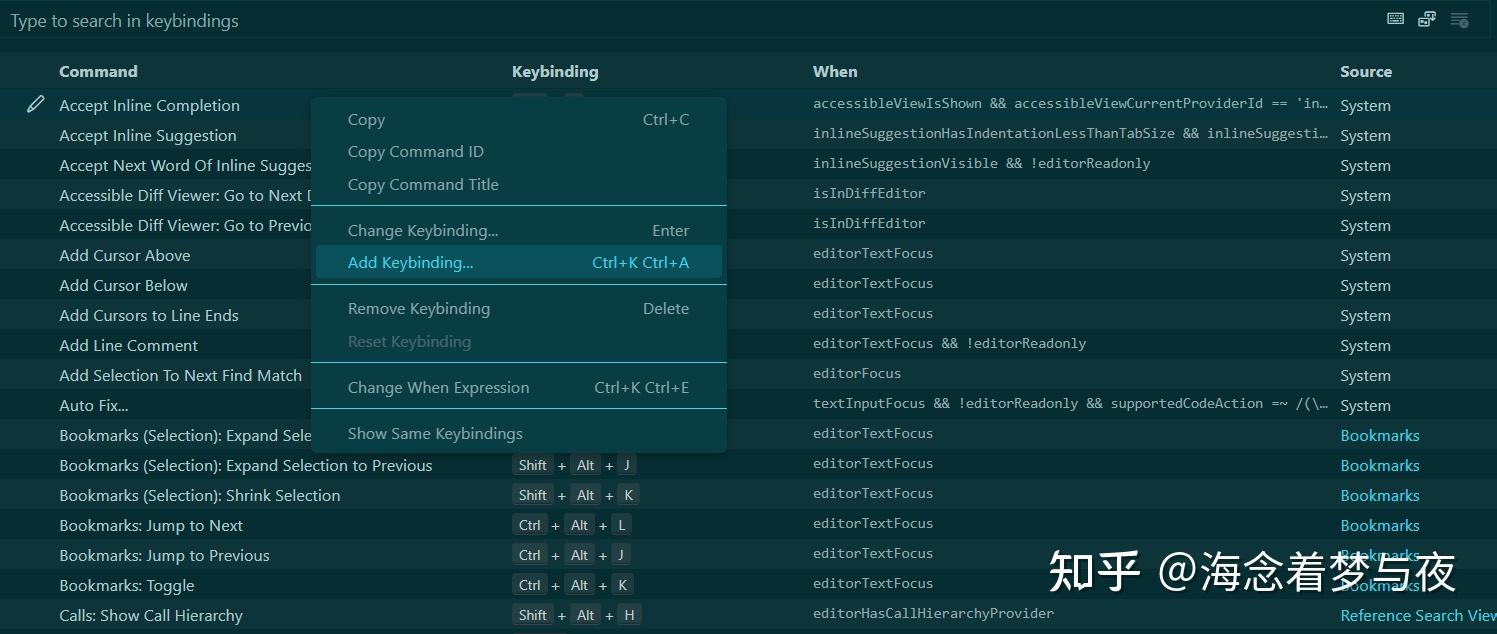Choose "Add Keybinding..." menu entry

coord(410,262)
